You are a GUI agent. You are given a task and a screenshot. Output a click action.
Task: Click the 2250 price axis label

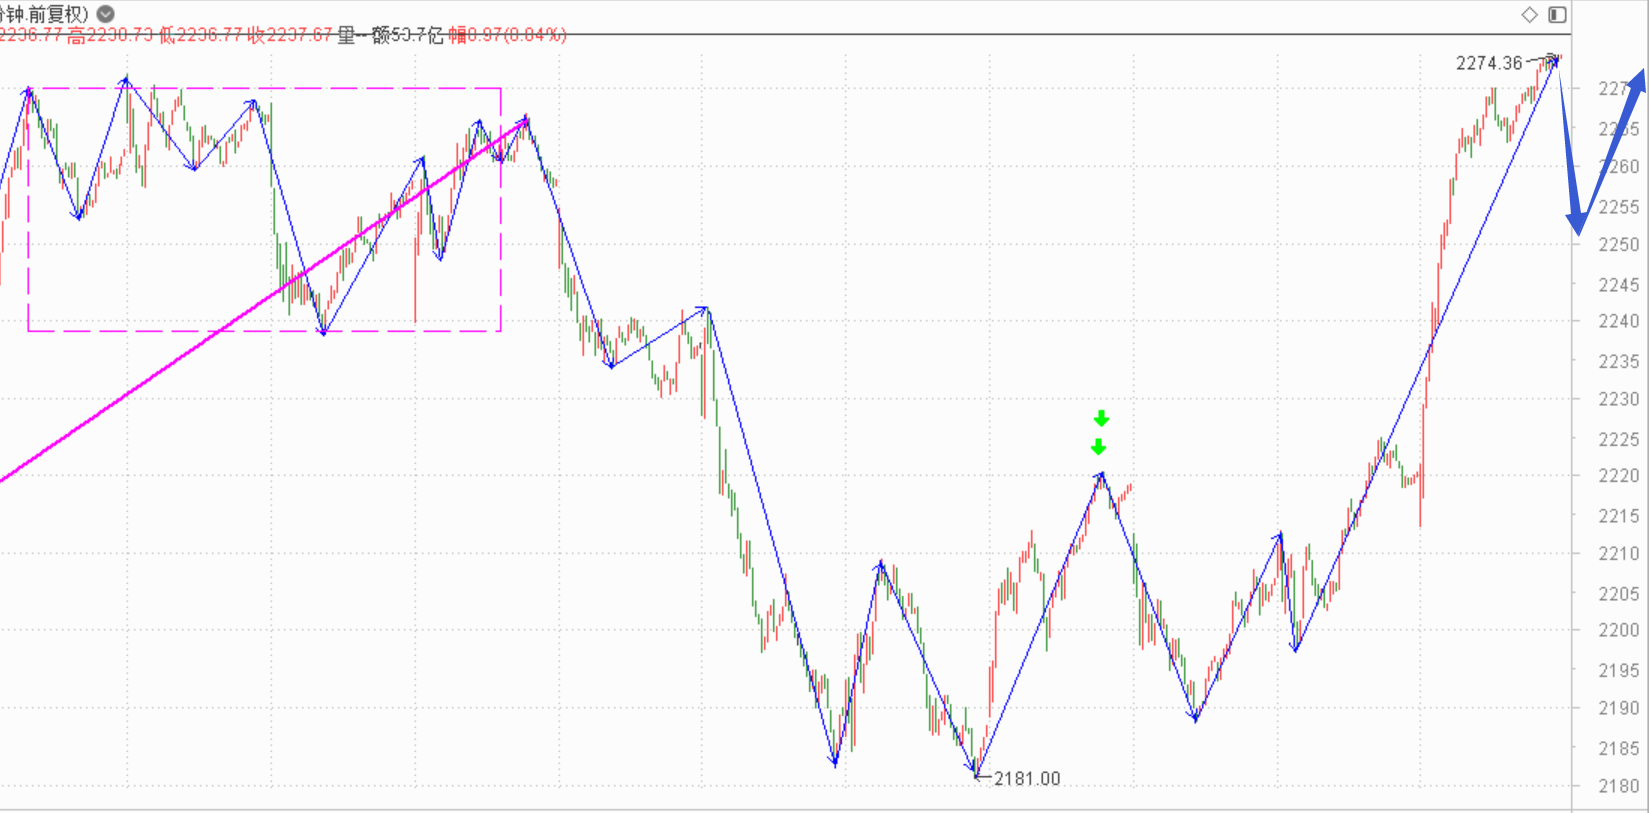[1618, 244]
